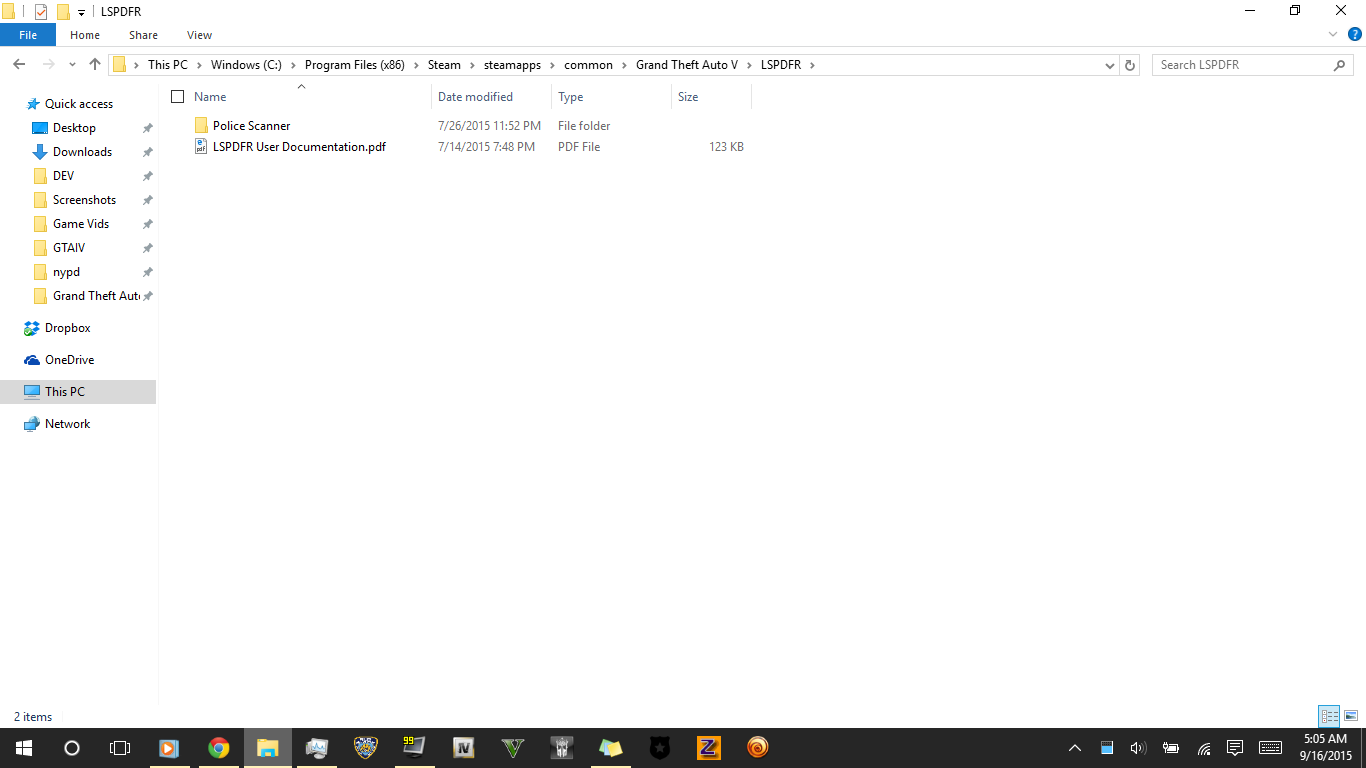Click the green GTA V taskbar icon

(512, 748)
